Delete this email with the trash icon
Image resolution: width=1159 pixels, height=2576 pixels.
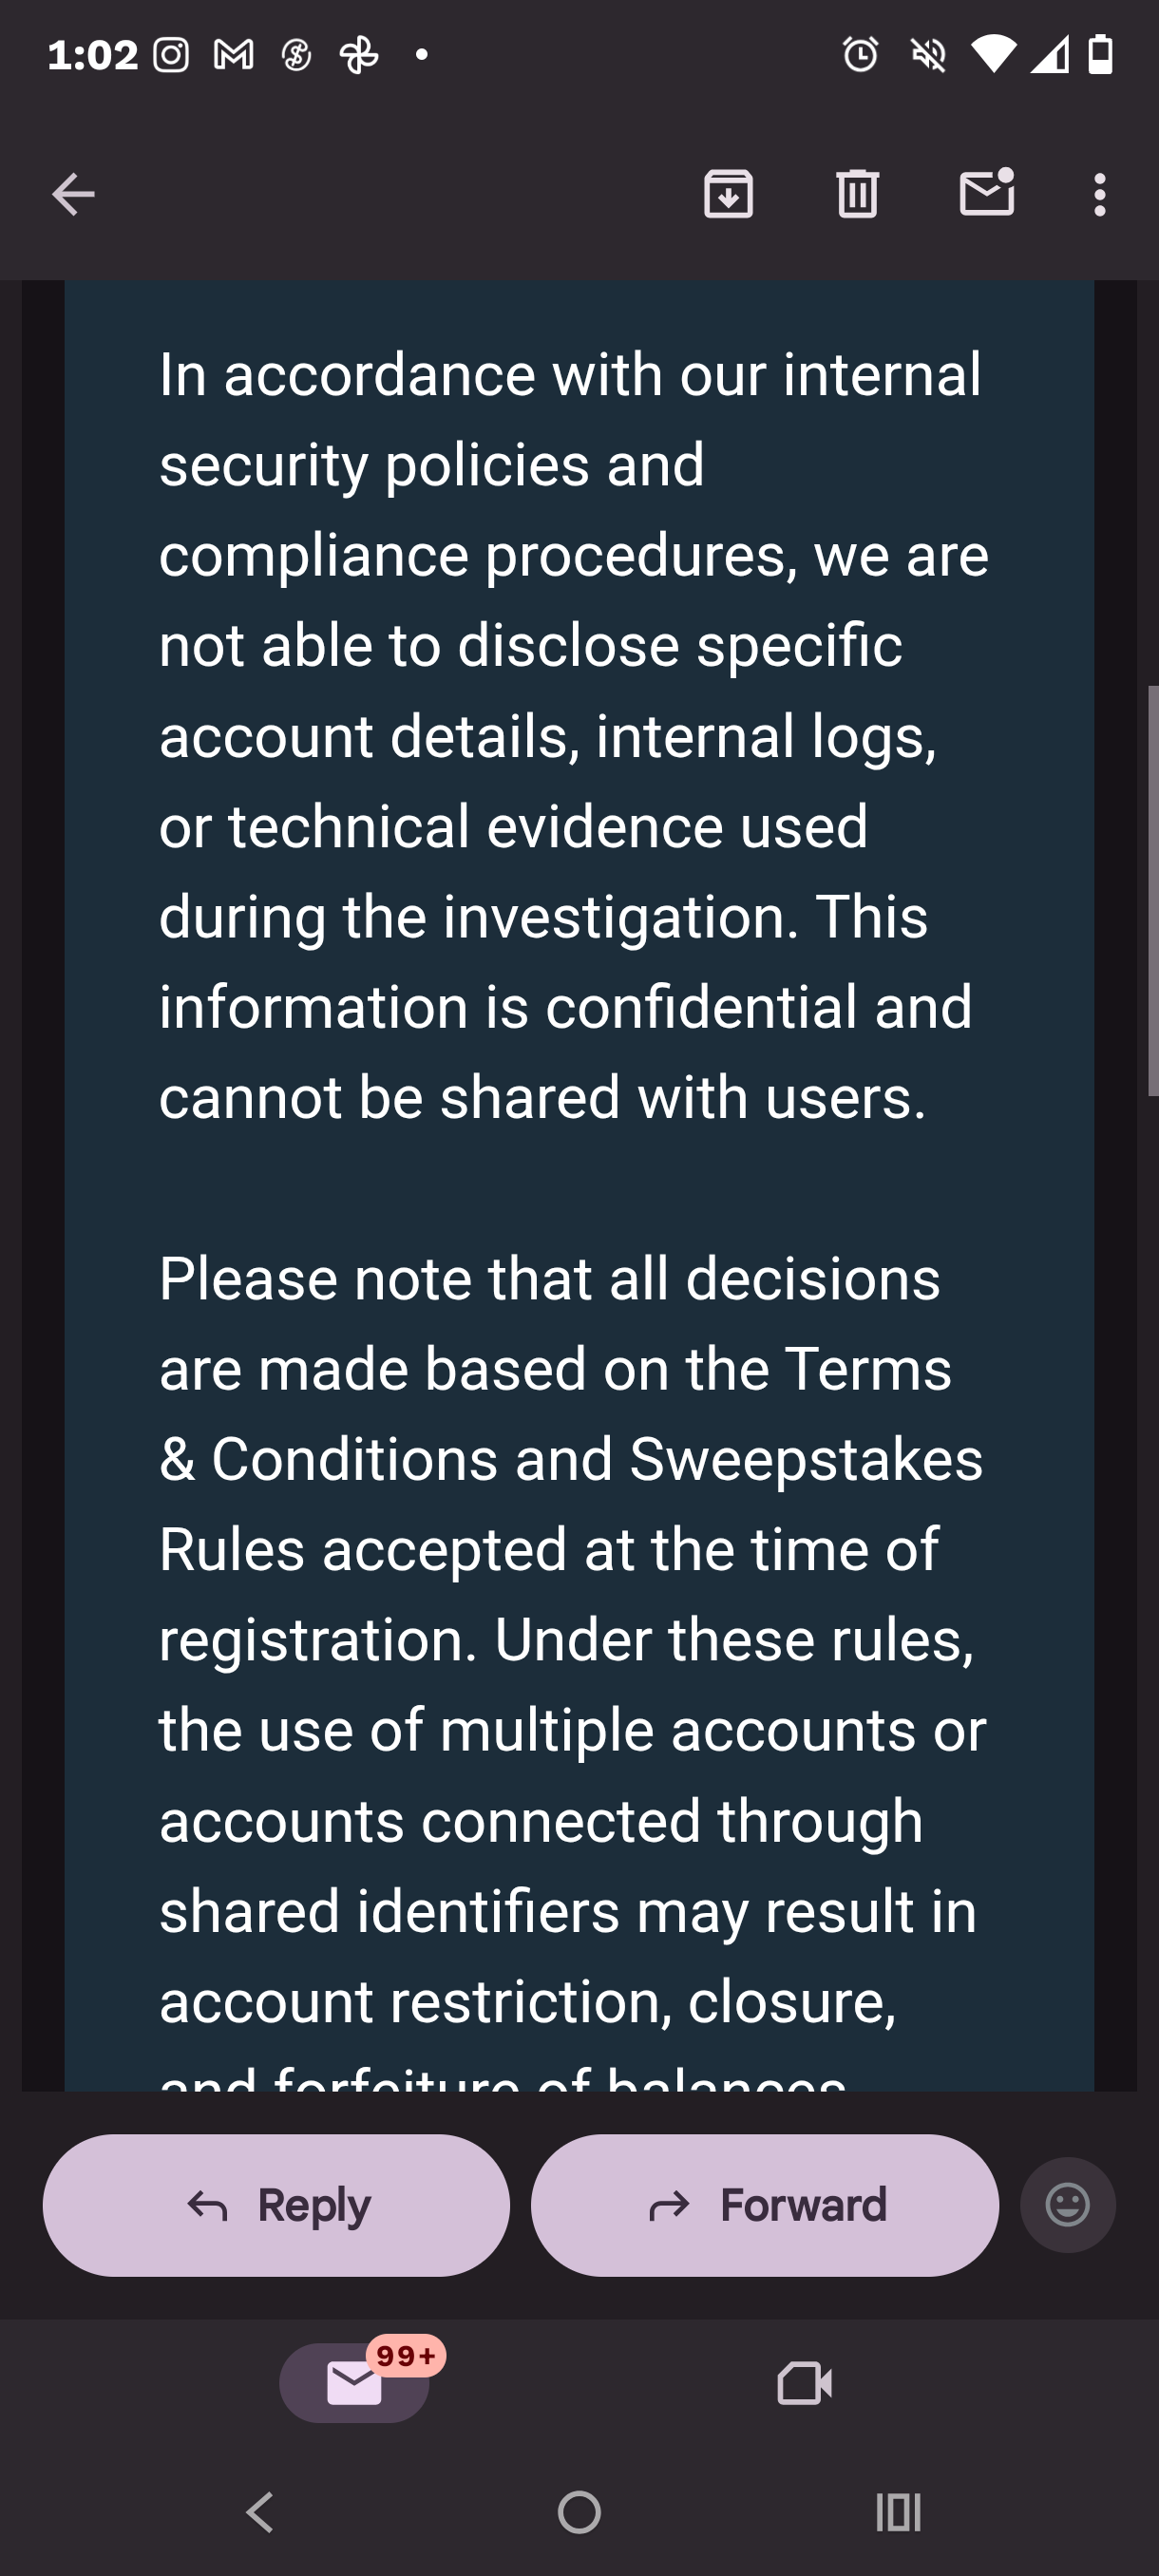[x=857, y=194]
